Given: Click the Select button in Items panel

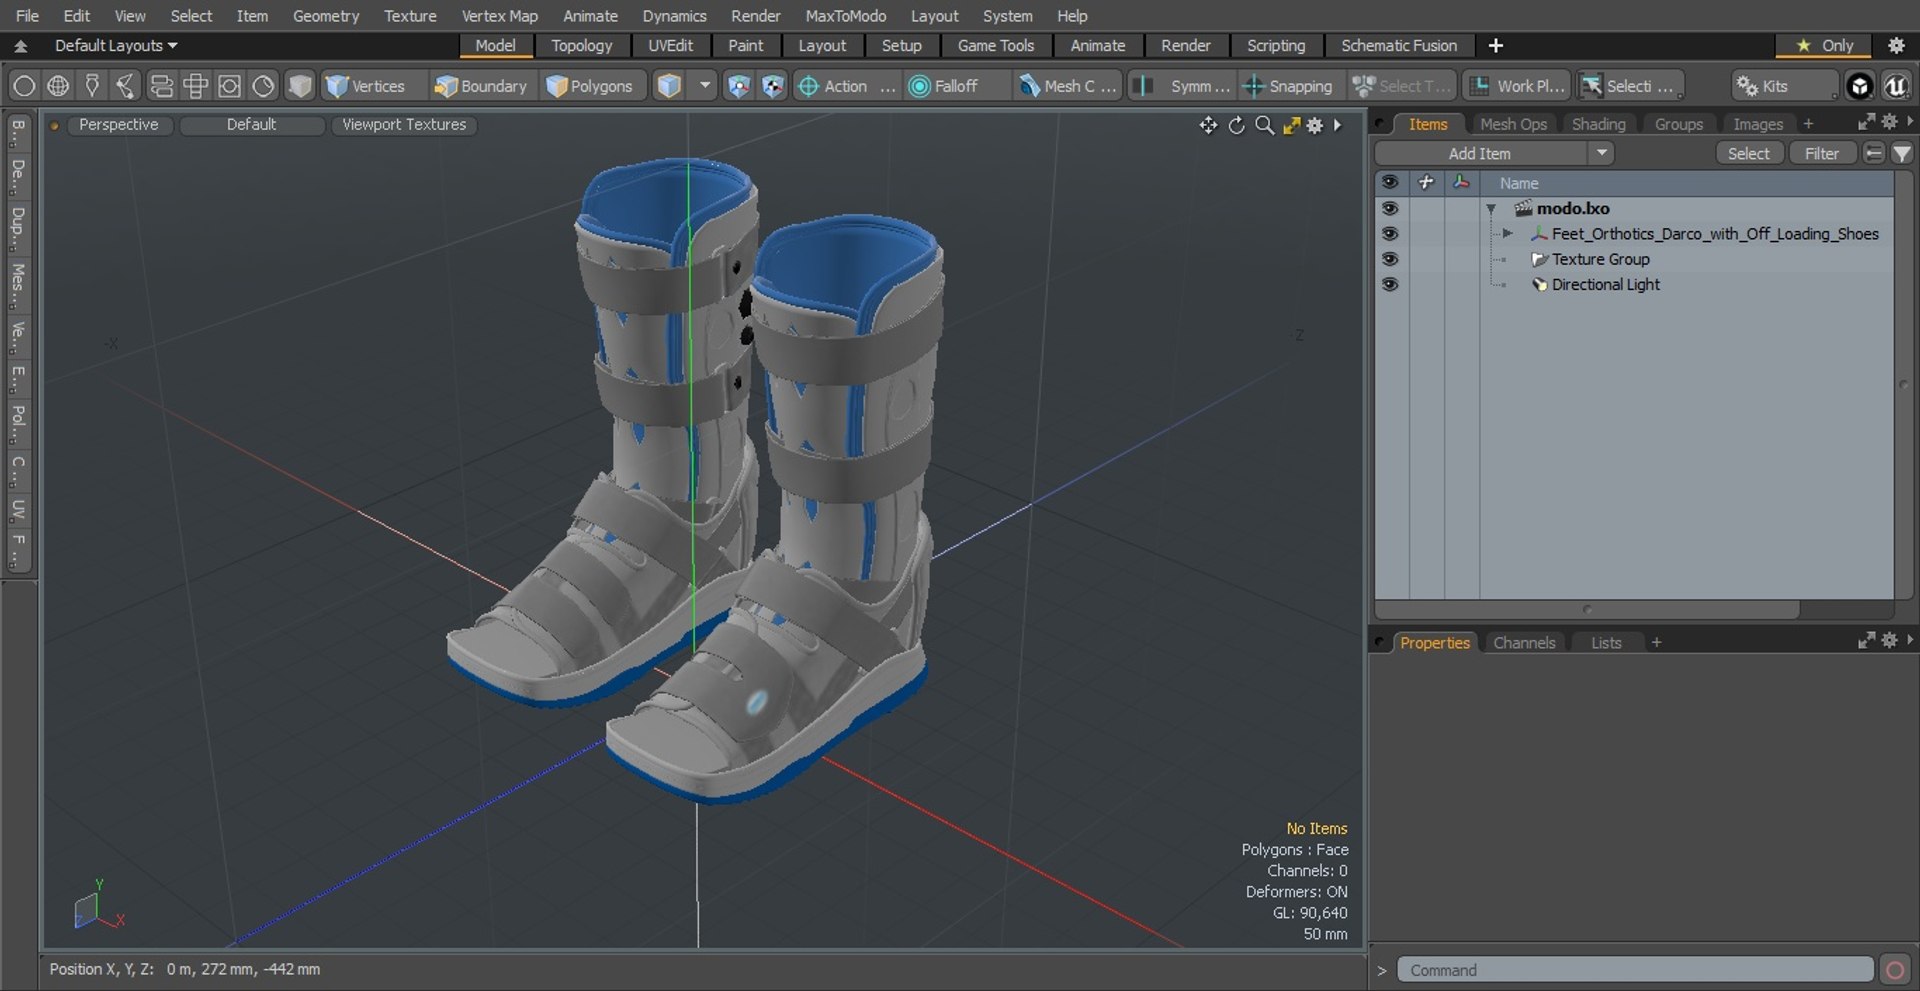Looking at the screenshot, I should [x=1748, y=153].
